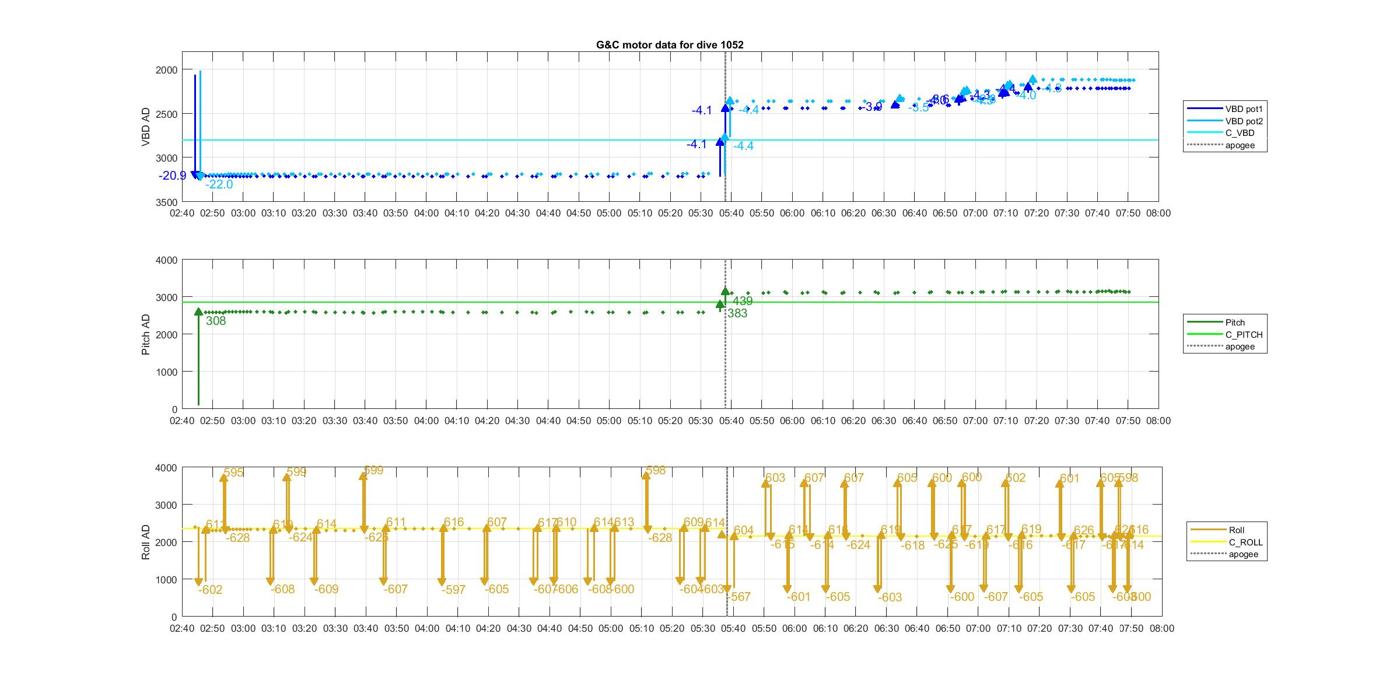
Task: Click the '4000' tick on Pitch axis
Action: 166,260
